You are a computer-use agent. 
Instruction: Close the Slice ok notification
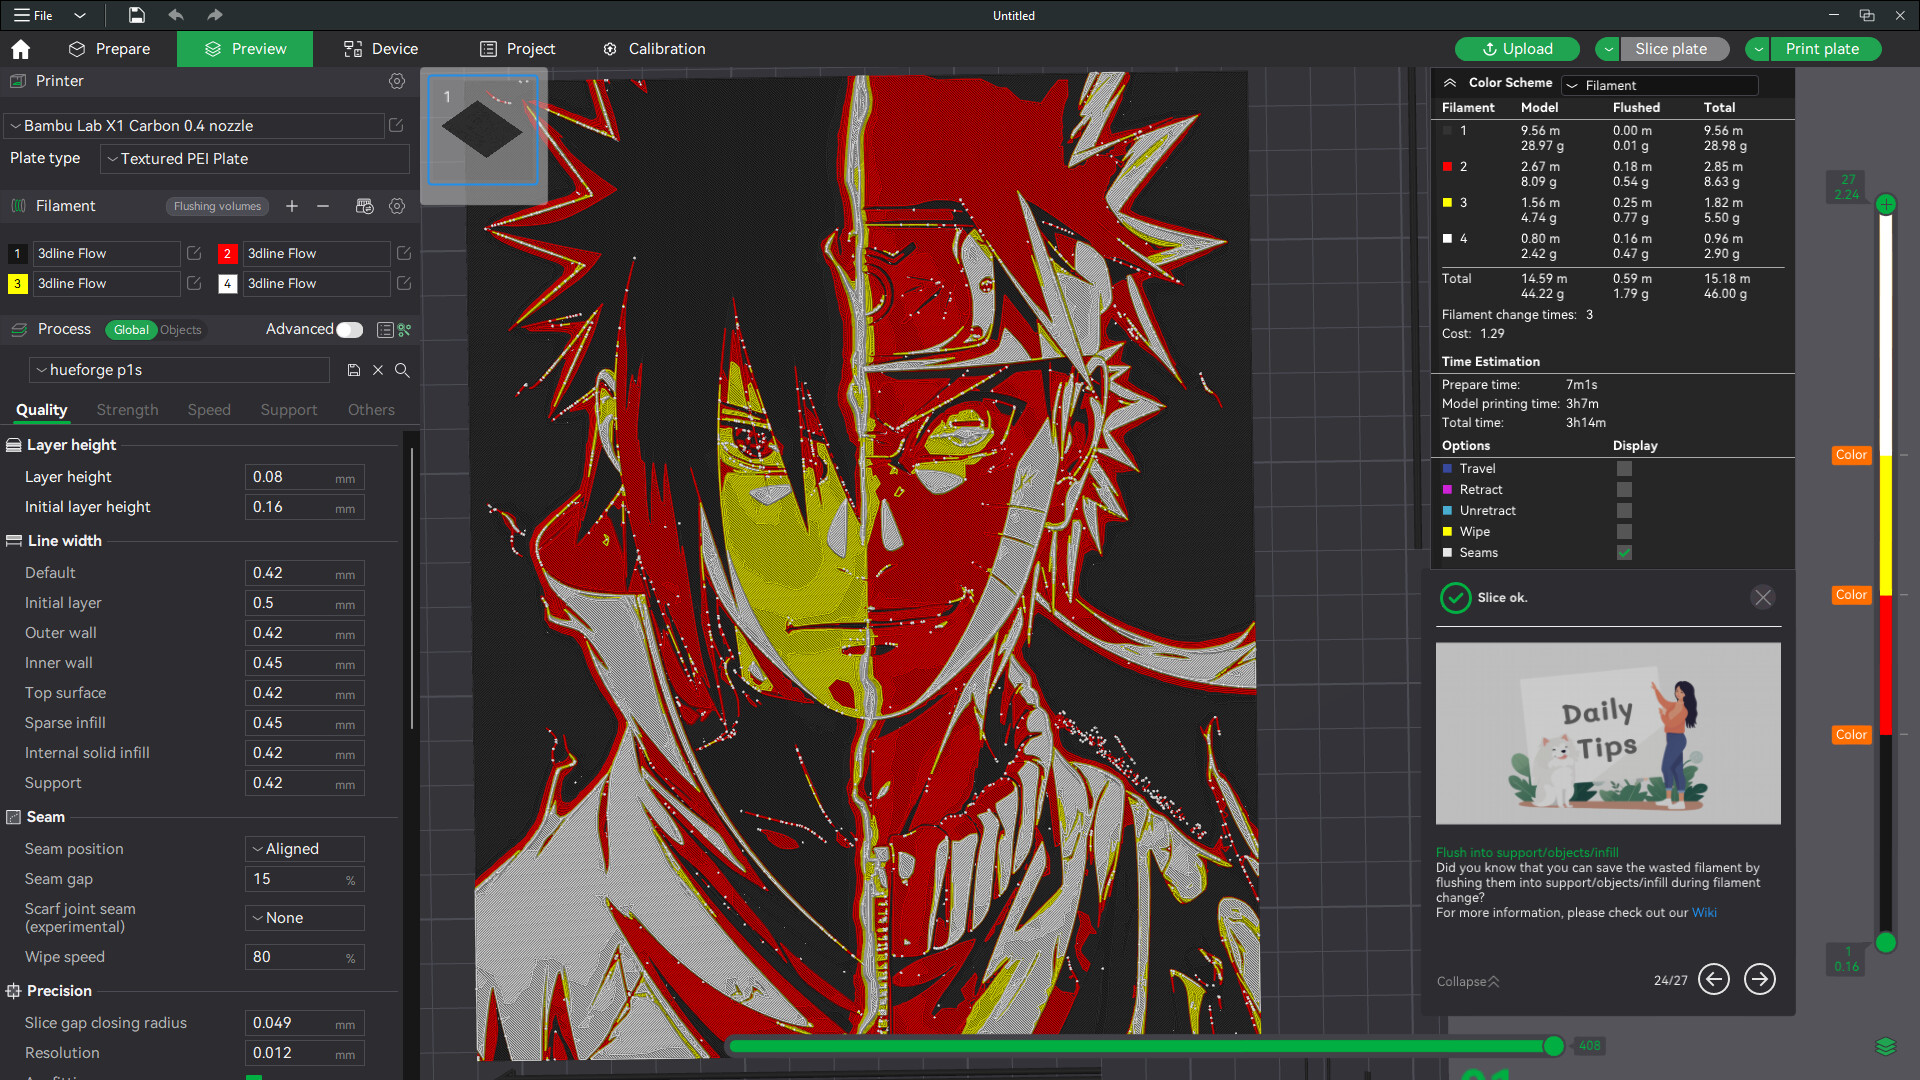1763,597
